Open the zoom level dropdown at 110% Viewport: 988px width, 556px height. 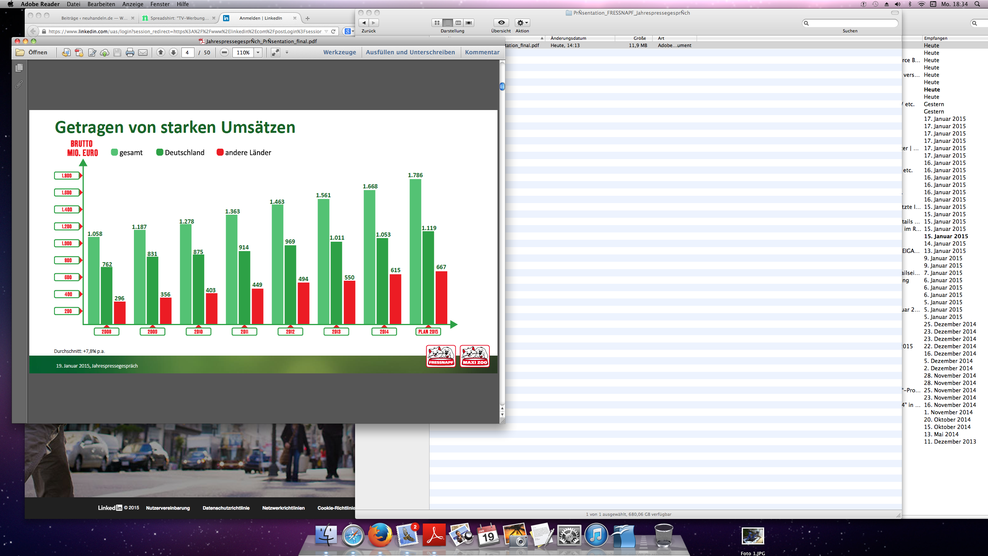[258, 52]
